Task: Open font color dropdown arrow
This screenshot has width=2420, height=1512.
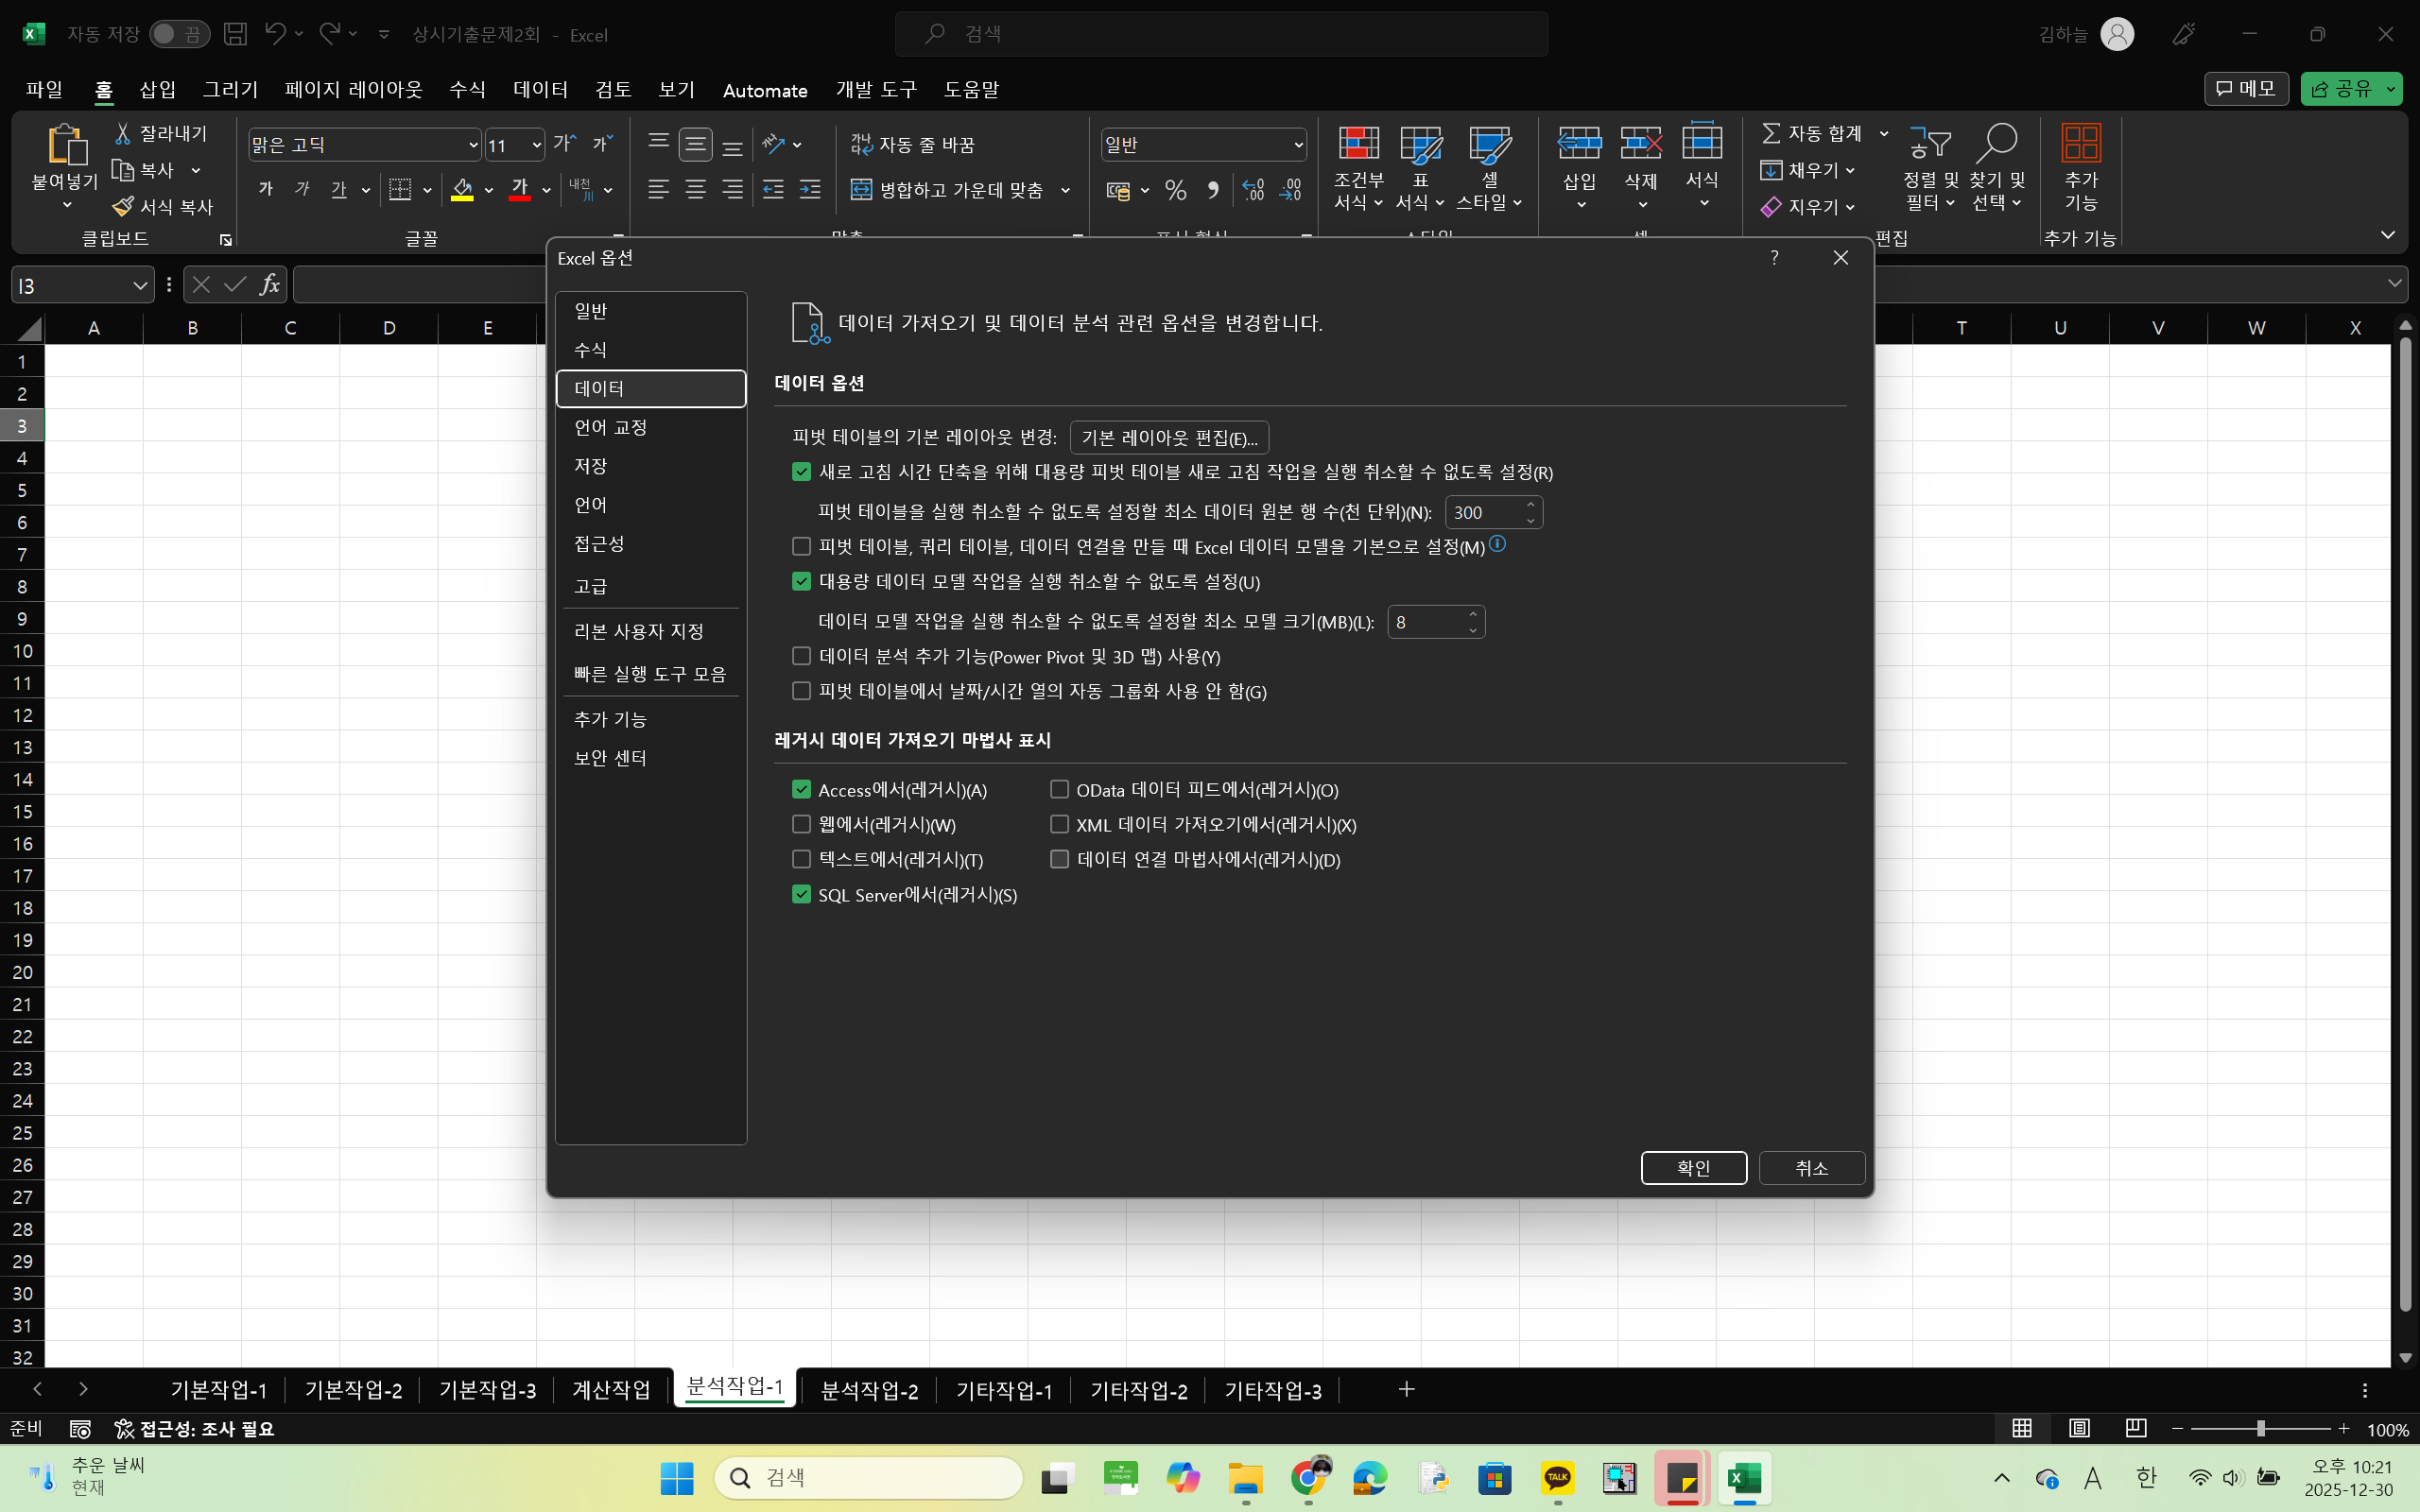Action: click(x=546, y=189)
